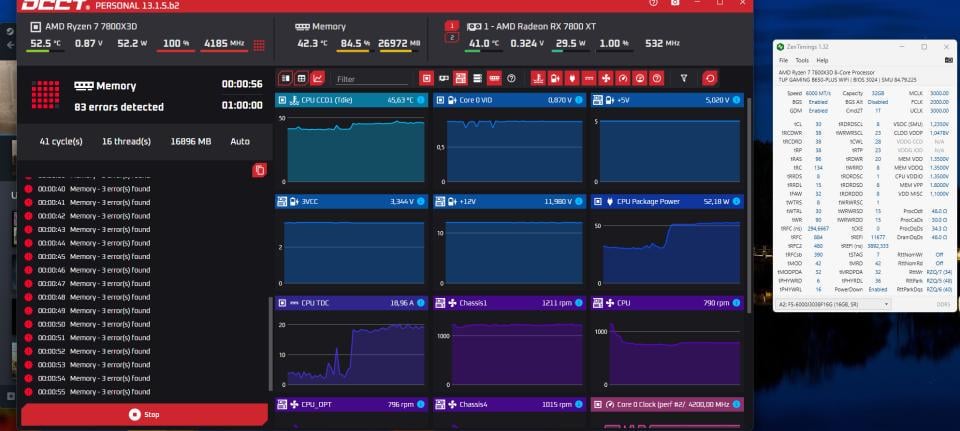Stop the running memory test
This screenshot has width=960, height=431.
click(144, 414)
